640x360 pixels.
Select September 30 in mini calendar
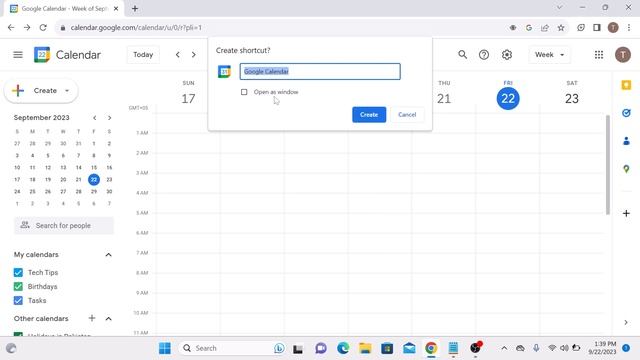pos(109,191)
